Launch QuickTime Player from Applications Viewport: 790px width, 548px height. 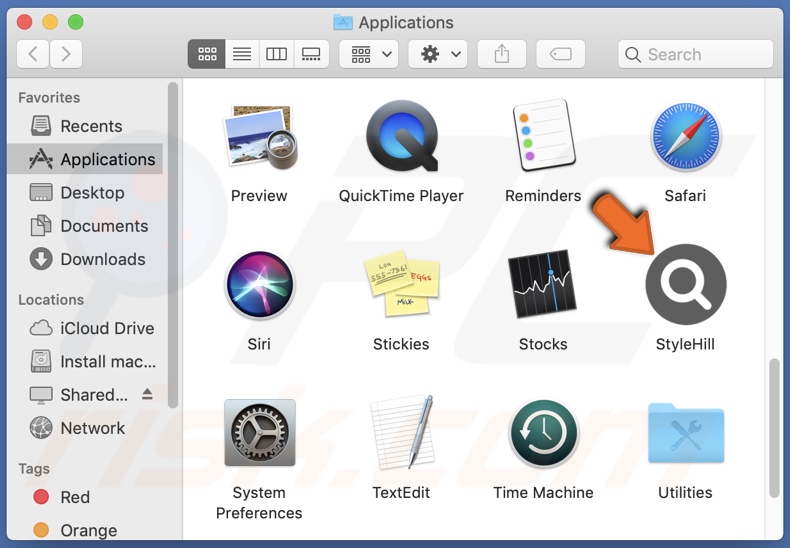[402, 136]
